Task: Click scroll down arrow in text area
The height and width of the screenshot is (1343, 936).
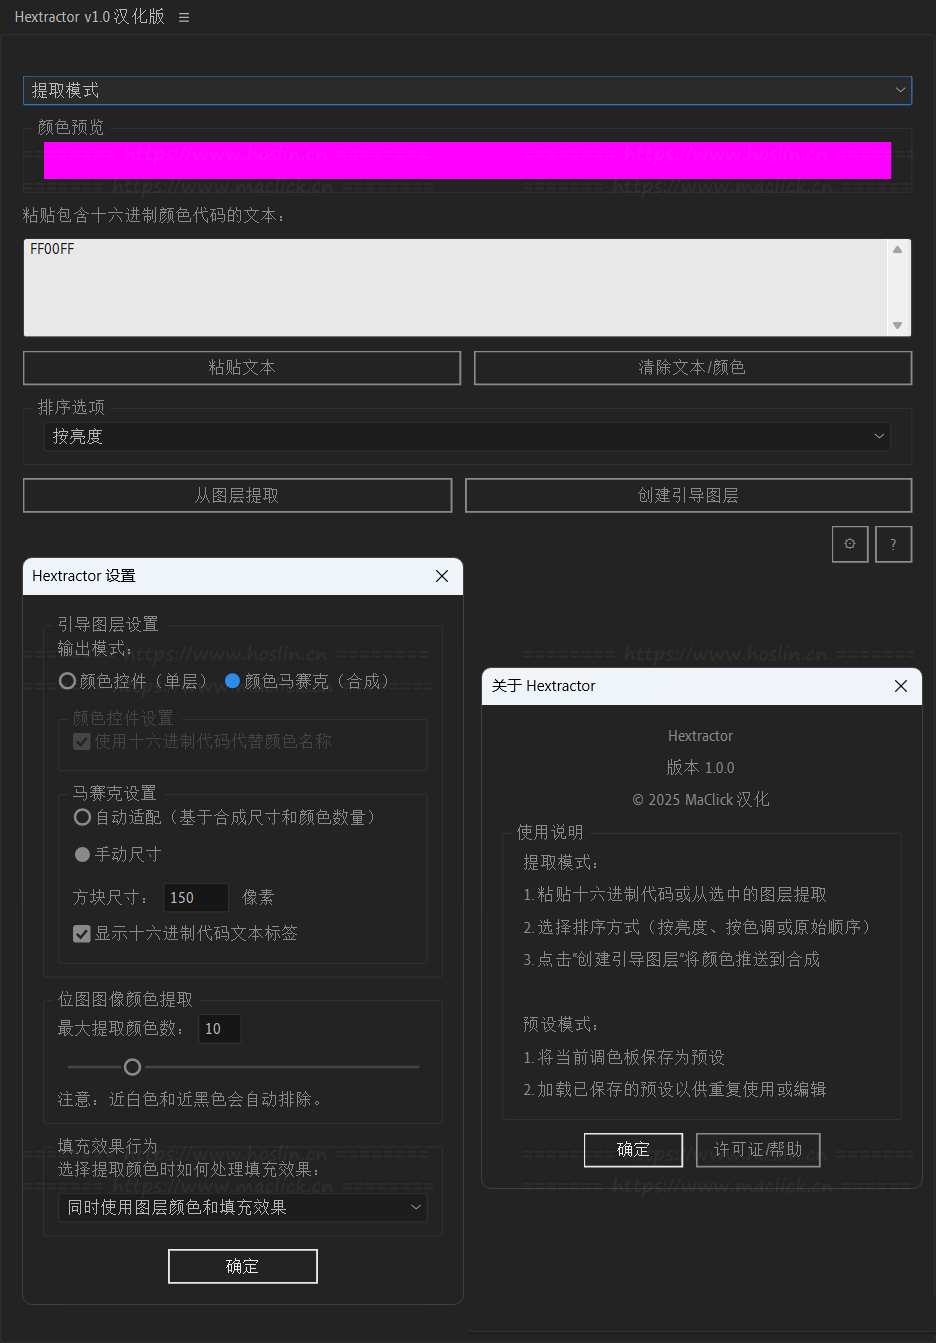Action: click(897, 325)
